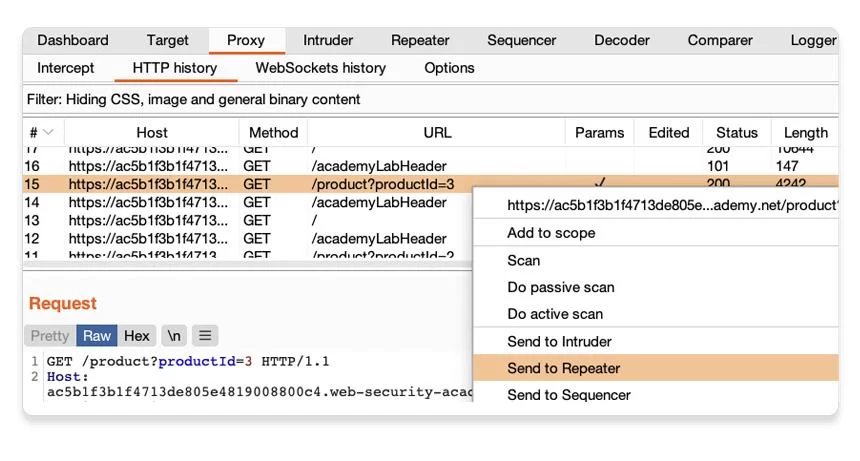This screenshot has width=860, height=461.
Task: Choose Send to Repeater
Action: pos(656,368)
